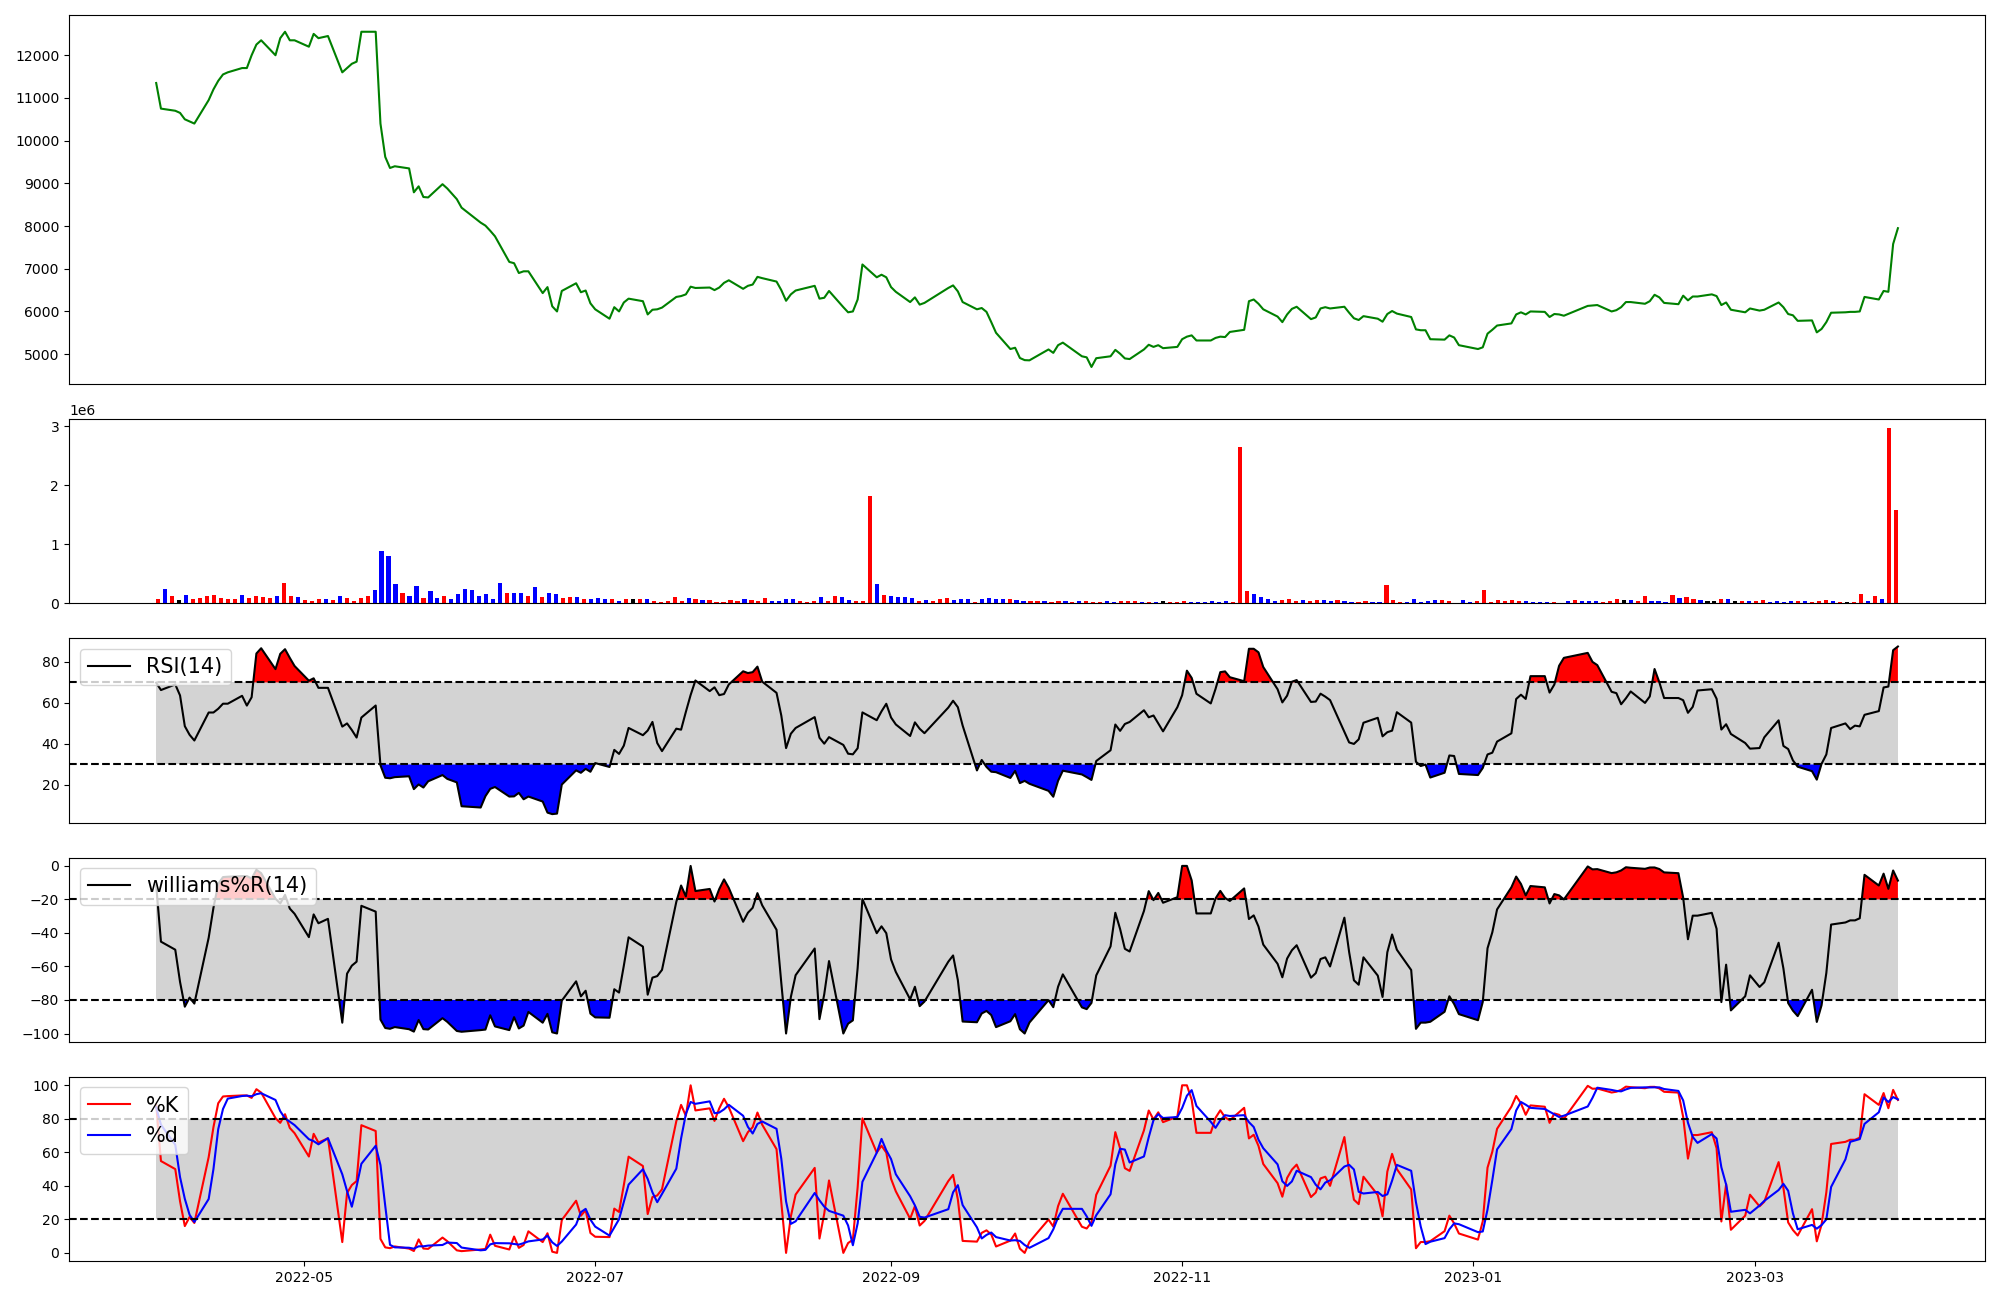Viewport: 2000px width, 1300px height.
Task: Click the 2022-05 x-axis date label
Action: [x=303, y=1277]
